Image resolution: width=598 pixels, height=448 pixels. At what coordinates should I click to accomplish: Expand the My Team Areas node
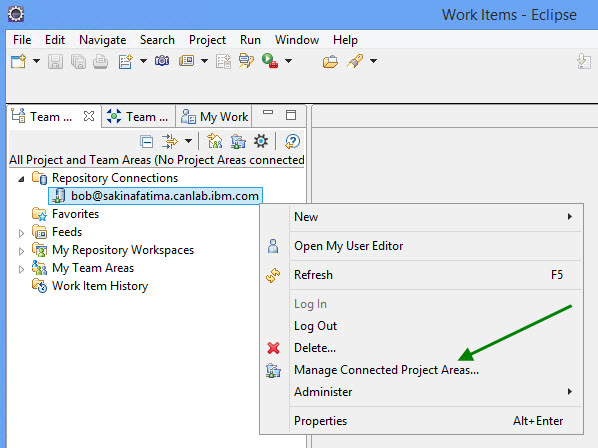(x=21, y=269)
